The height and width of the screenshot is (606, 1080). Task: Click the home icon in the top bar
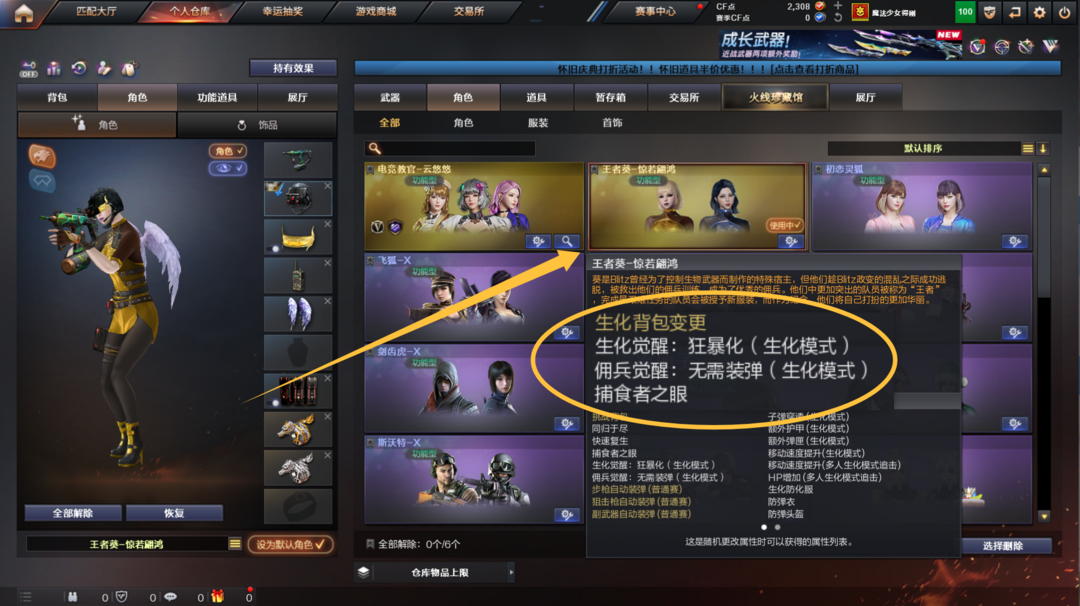pyautogui.click(x=23, y=13)
